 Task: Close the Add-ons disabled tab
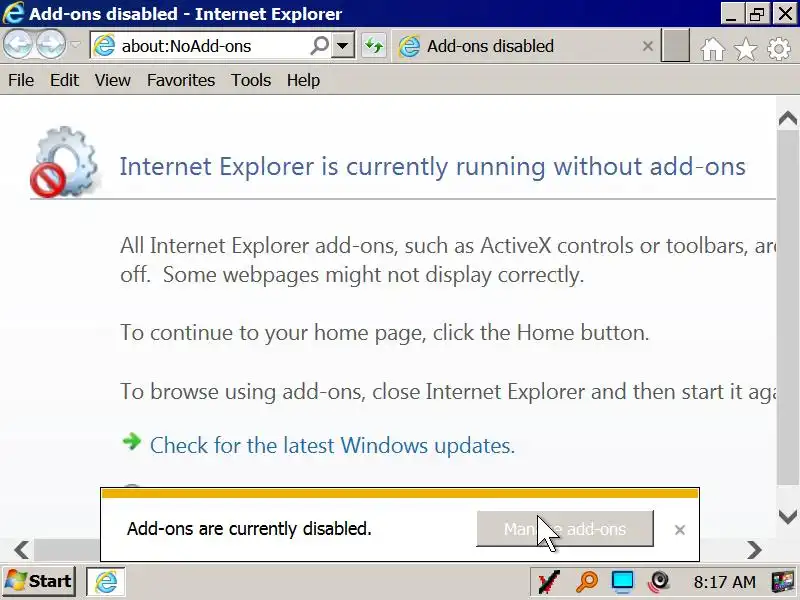click(647, 46)
